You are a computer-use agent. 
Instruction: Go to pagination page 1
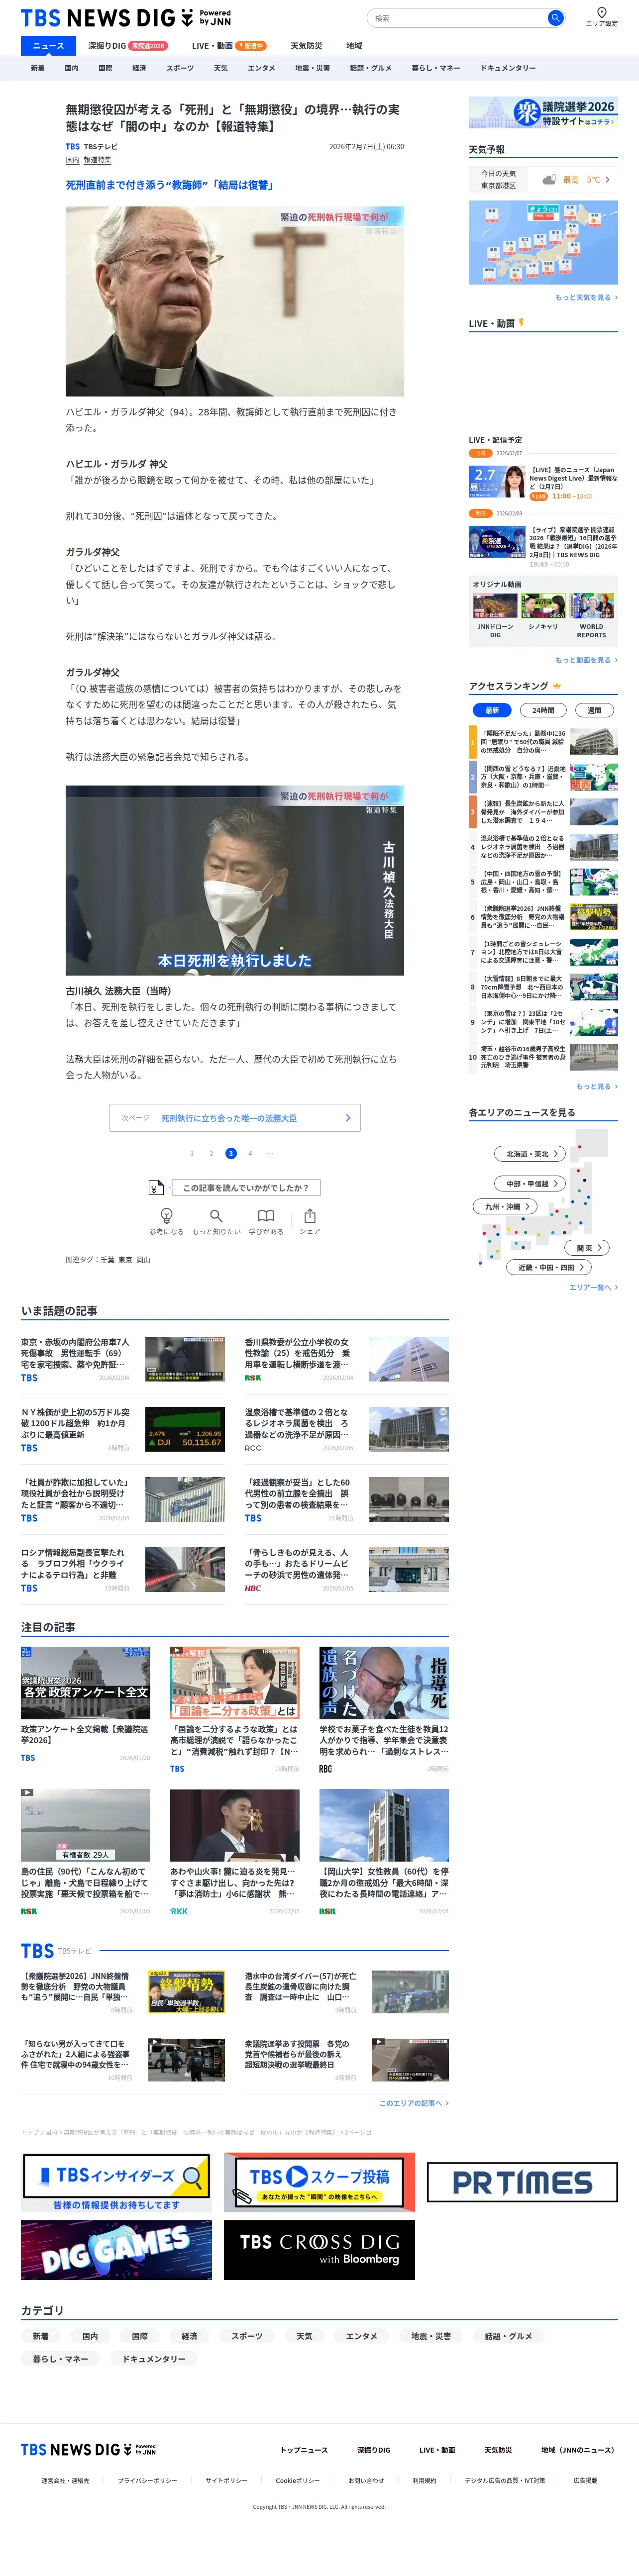tap(192, 1153)
